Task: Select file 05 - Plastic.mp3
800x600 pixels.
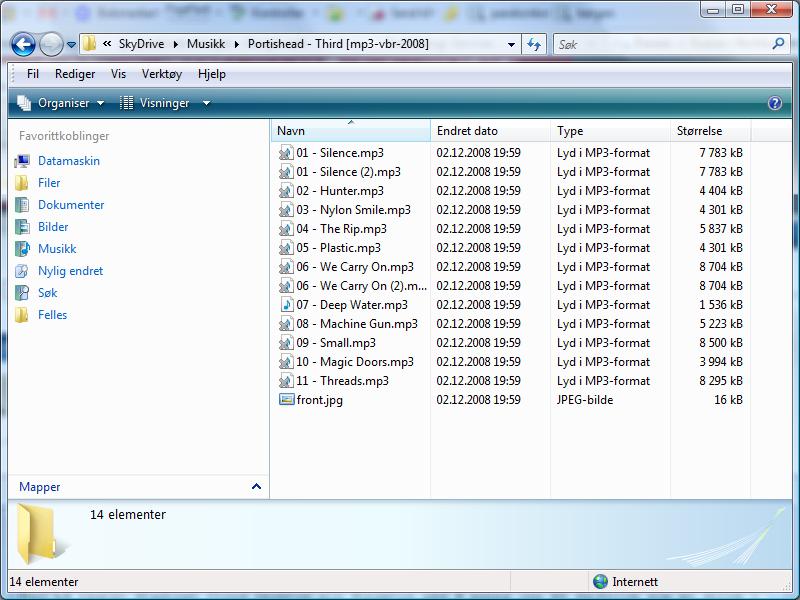Action: click(338, 248)
